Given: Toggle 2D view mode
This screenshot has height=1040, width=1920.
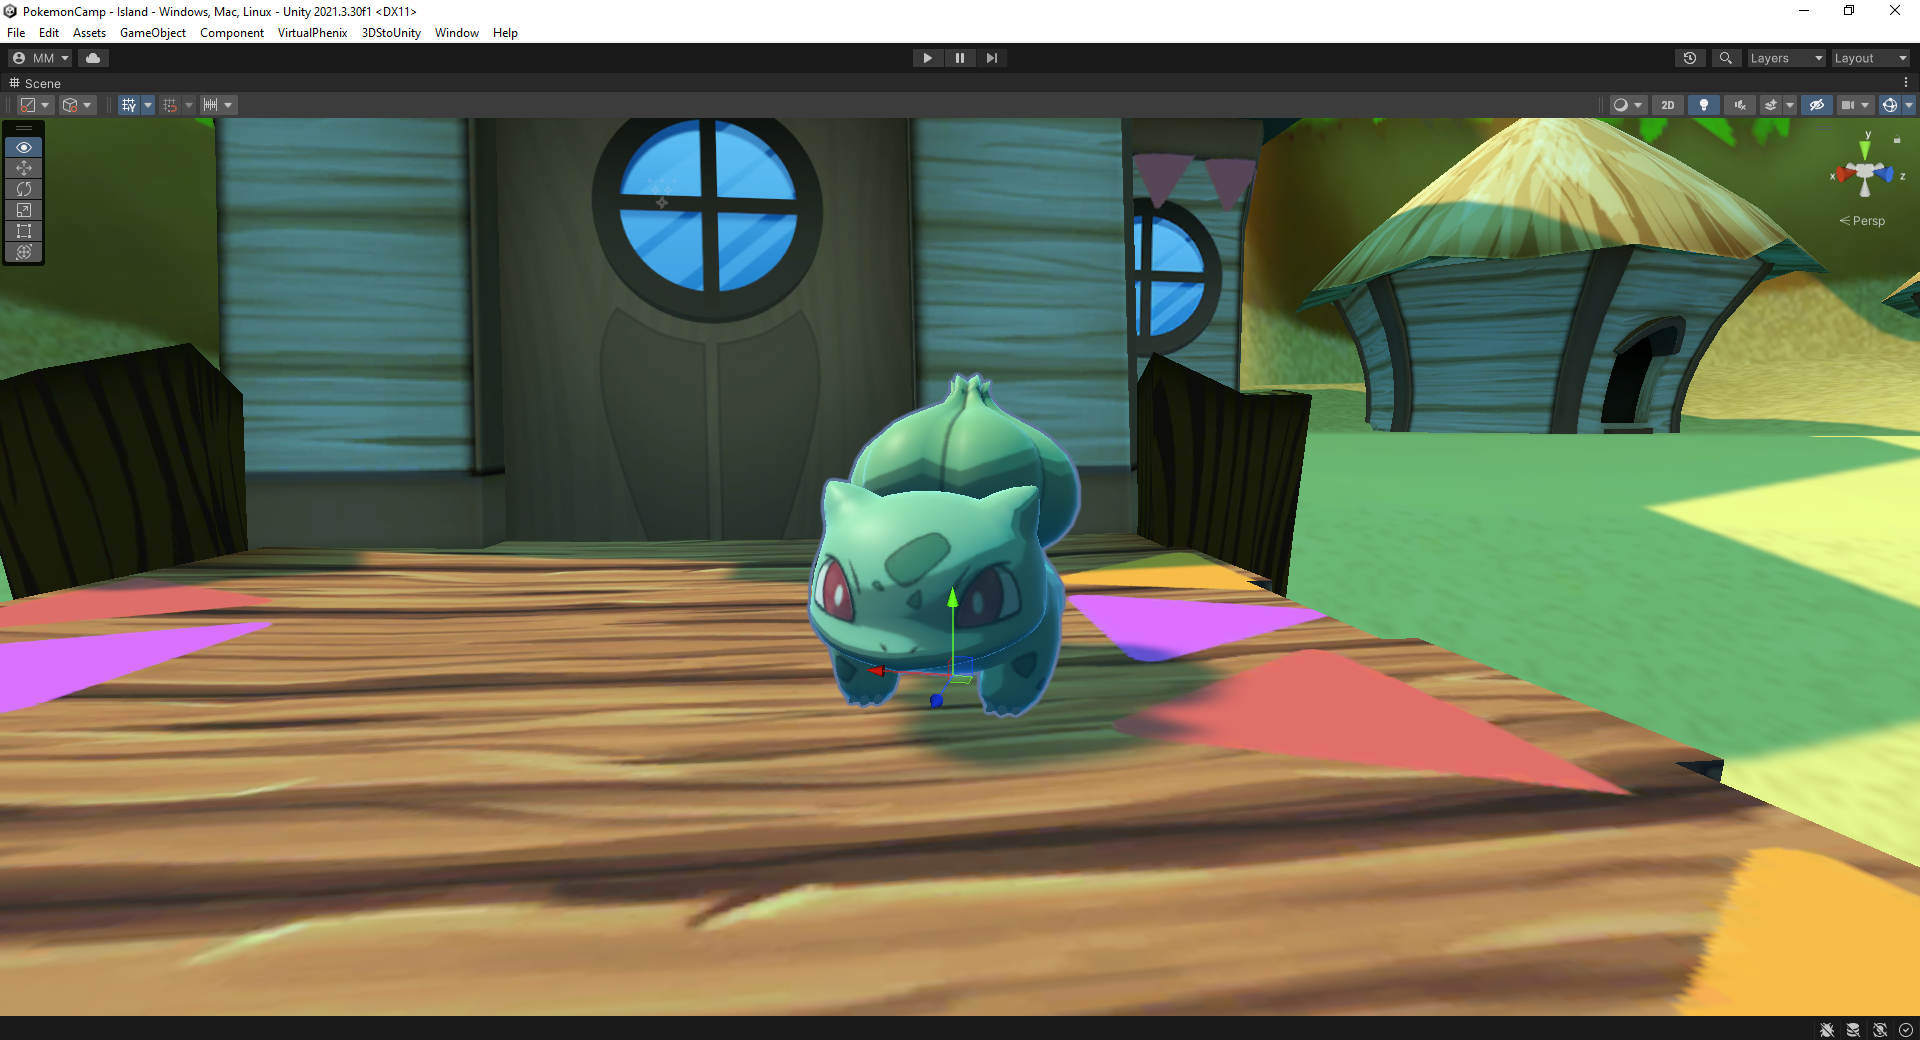Looking at the screenshot, I should 1667,105.
